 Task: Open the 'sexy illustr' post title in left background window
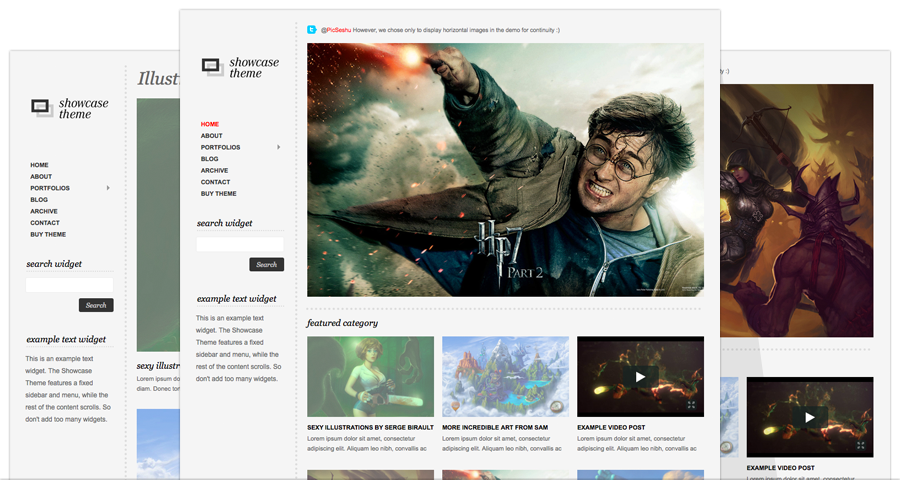[x=158, y=366]
